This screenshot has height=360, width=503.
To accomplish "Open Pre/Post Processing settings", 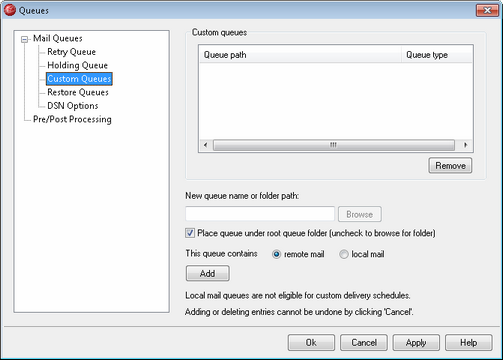I will [72, 119].
